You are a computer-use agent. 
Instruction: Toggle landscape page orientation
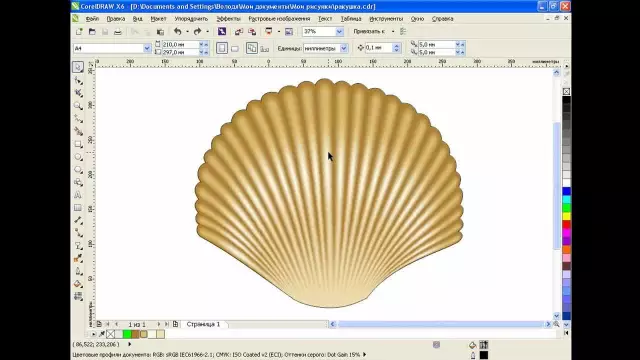(235, 49)
